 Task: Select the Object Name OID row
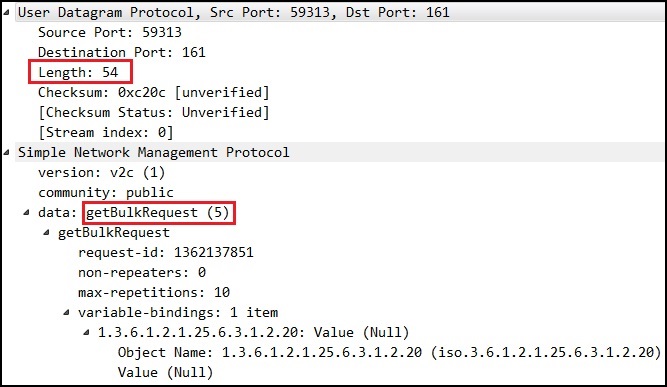[x=390, y=352]
